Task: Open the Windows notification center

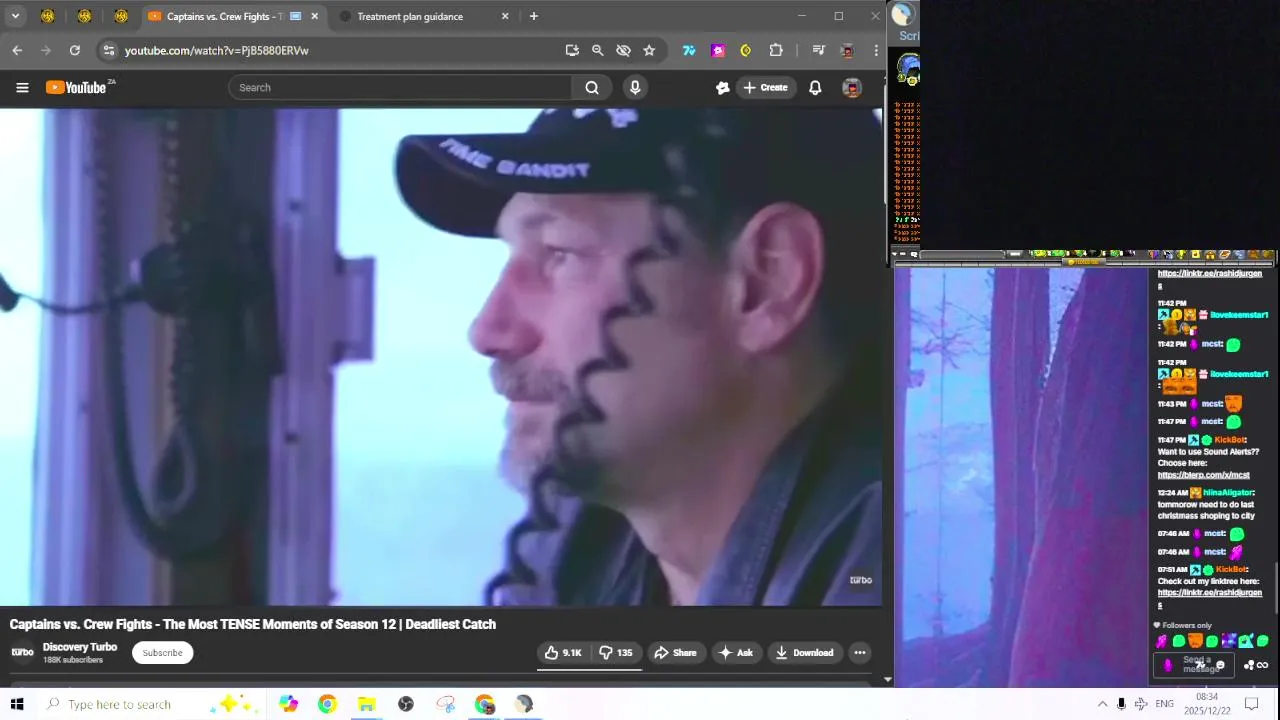Action: pyautogui.click(x=1251, y=704)
